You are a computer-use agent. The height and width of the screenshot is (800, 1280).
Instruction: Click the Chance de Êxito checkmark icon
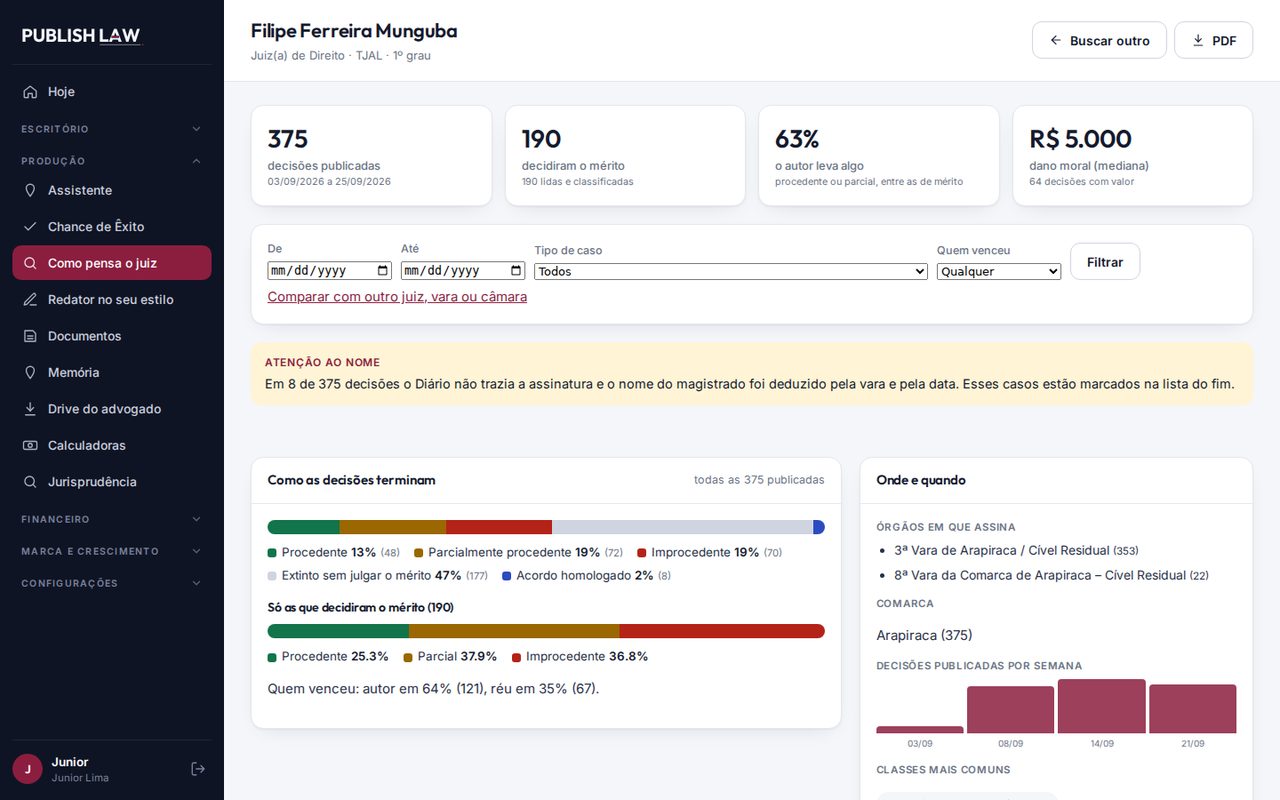tap(30, 227)
